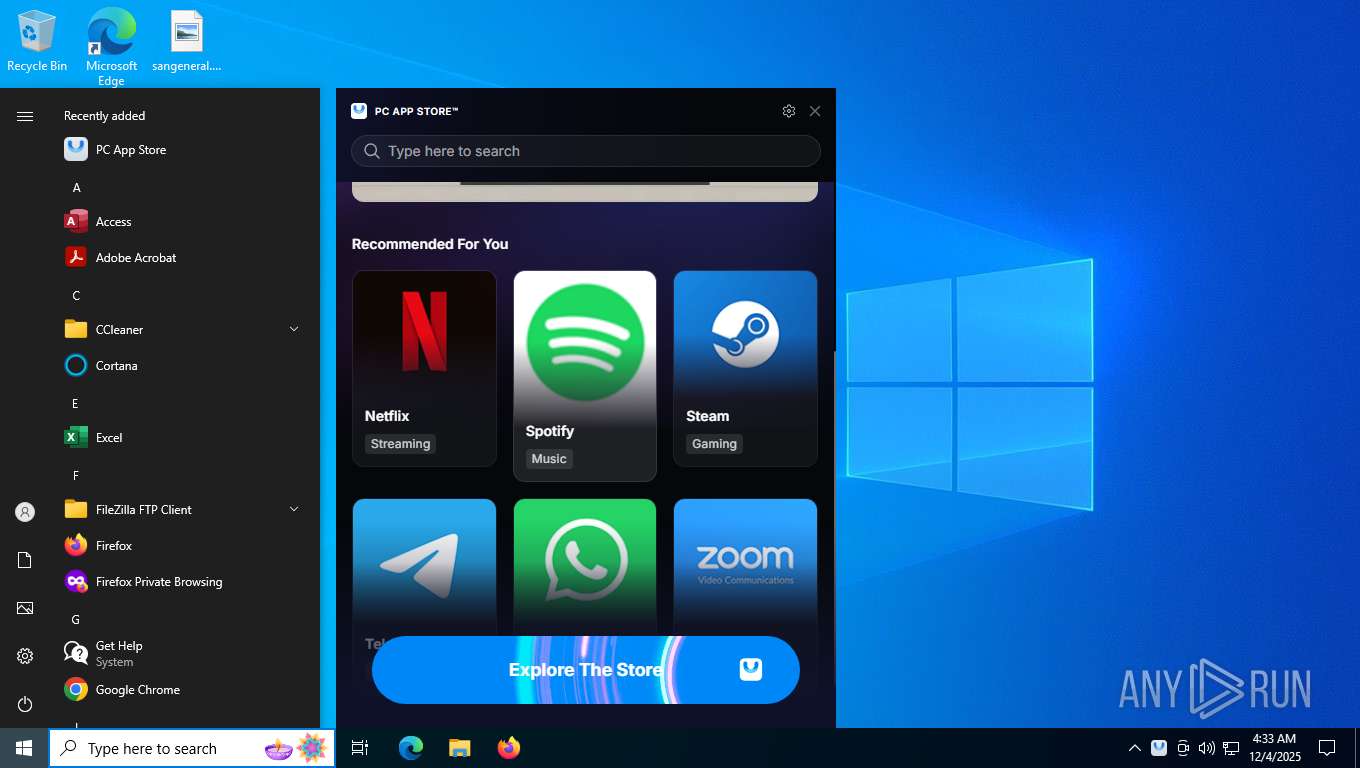Image resolution: width=1360 pixels, height=768 pixels.
Task: Open the Zoom app card
Action: click(x=745, y=566)
